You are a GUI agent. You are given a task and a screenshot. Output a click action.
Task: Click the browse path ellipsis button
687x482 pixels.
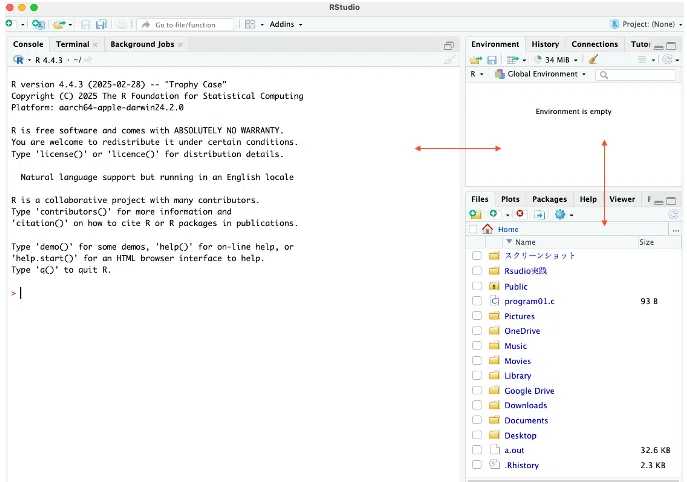click(675, 229)
